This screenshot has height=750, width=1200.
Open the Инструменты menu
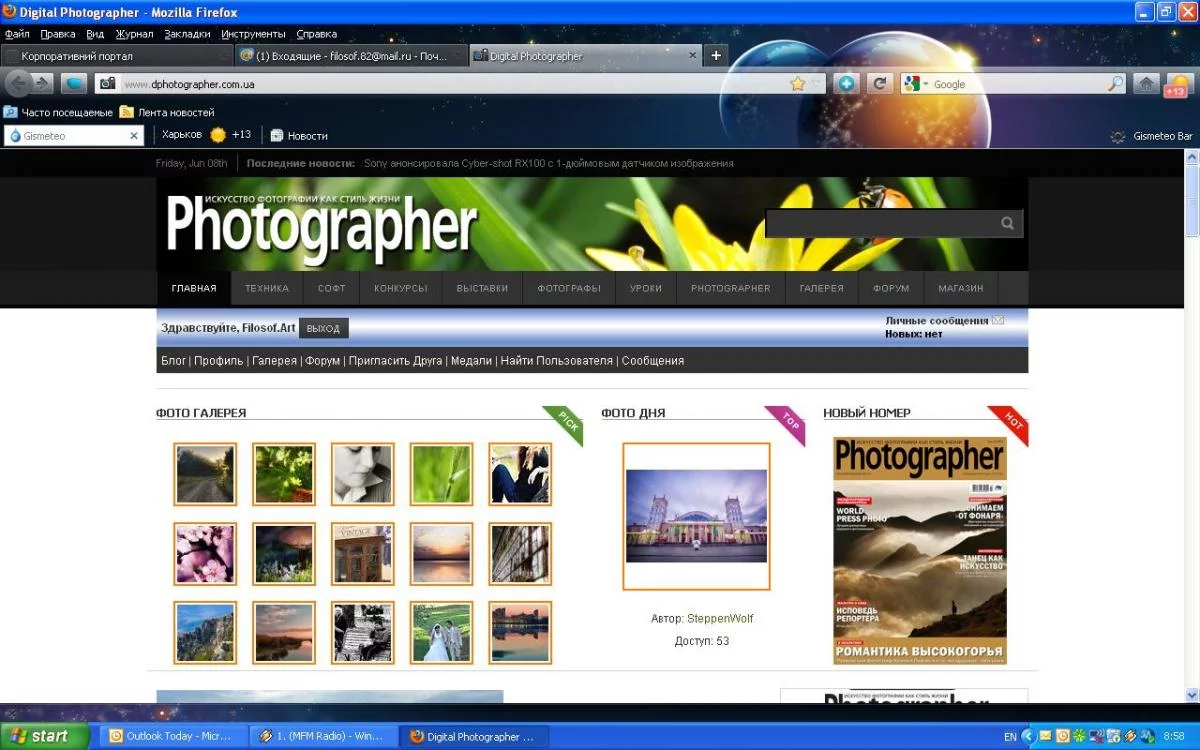coord(253,34)
